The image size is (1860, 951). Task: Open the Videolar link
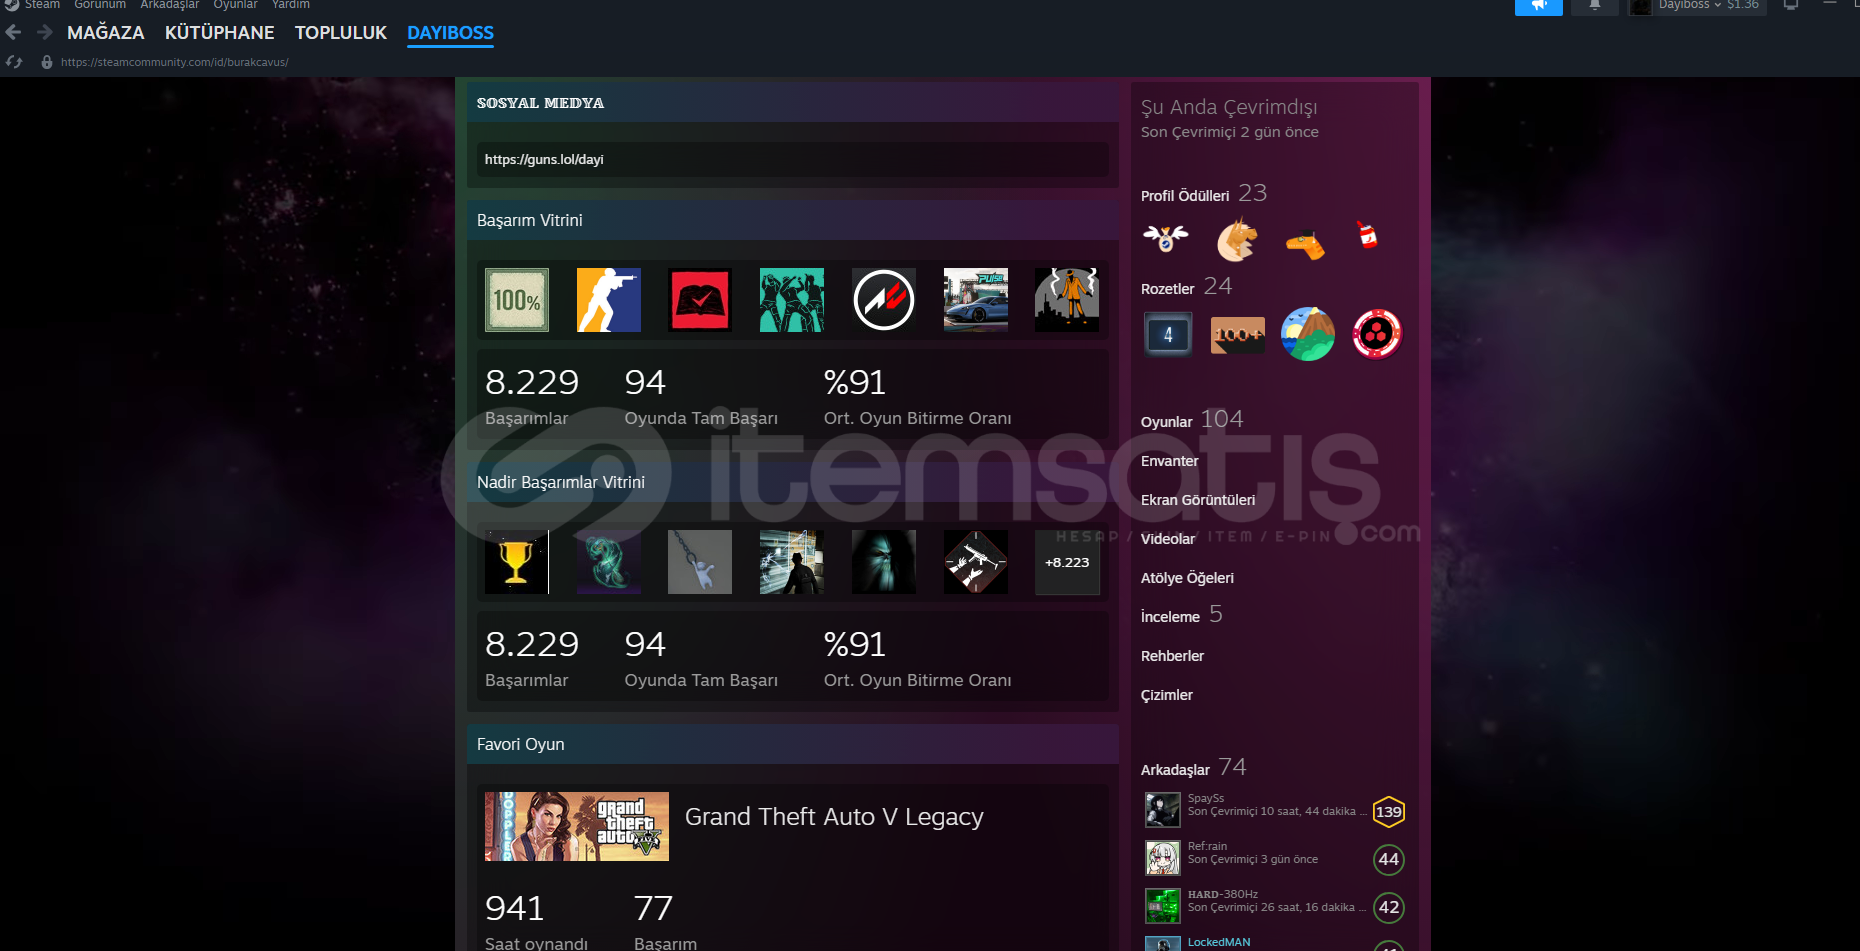click(x=1168, y=539)
